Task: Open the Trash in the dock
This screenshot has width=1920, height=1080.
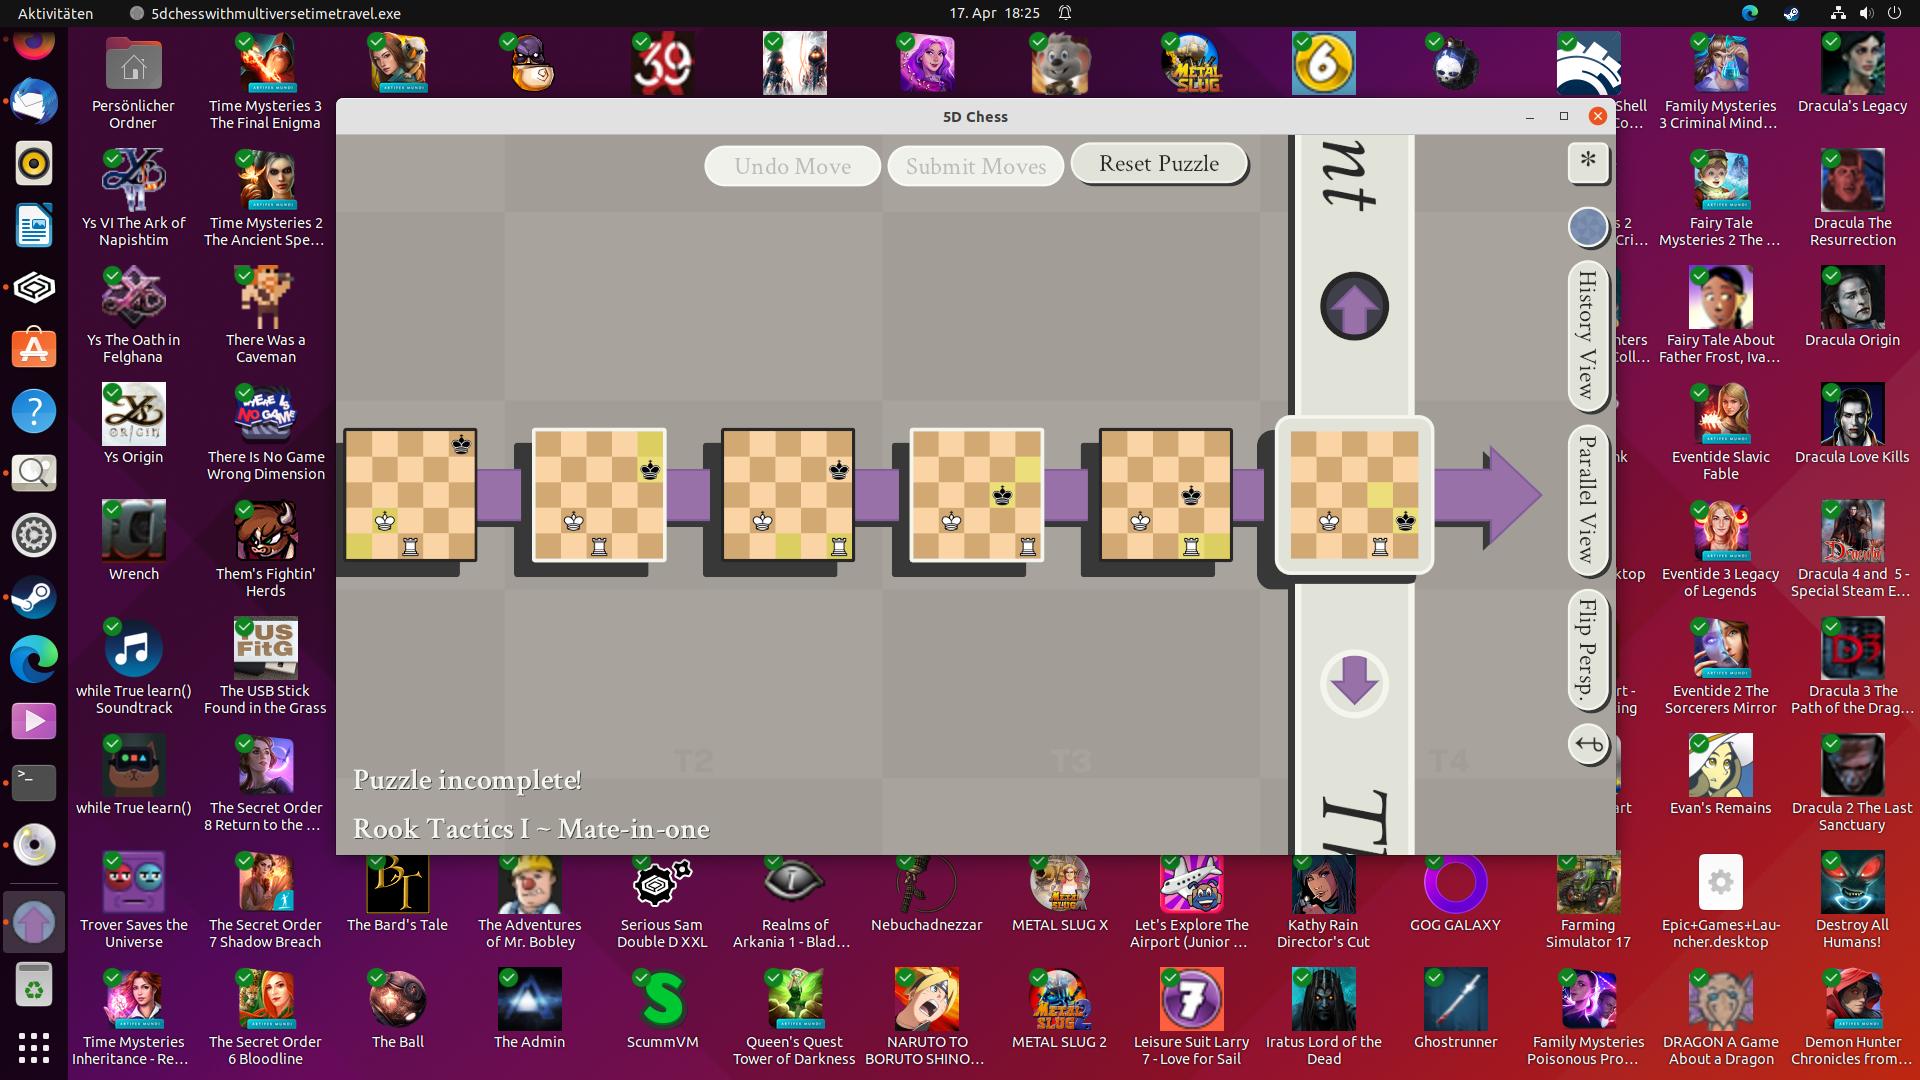Action: pos(34,985)
